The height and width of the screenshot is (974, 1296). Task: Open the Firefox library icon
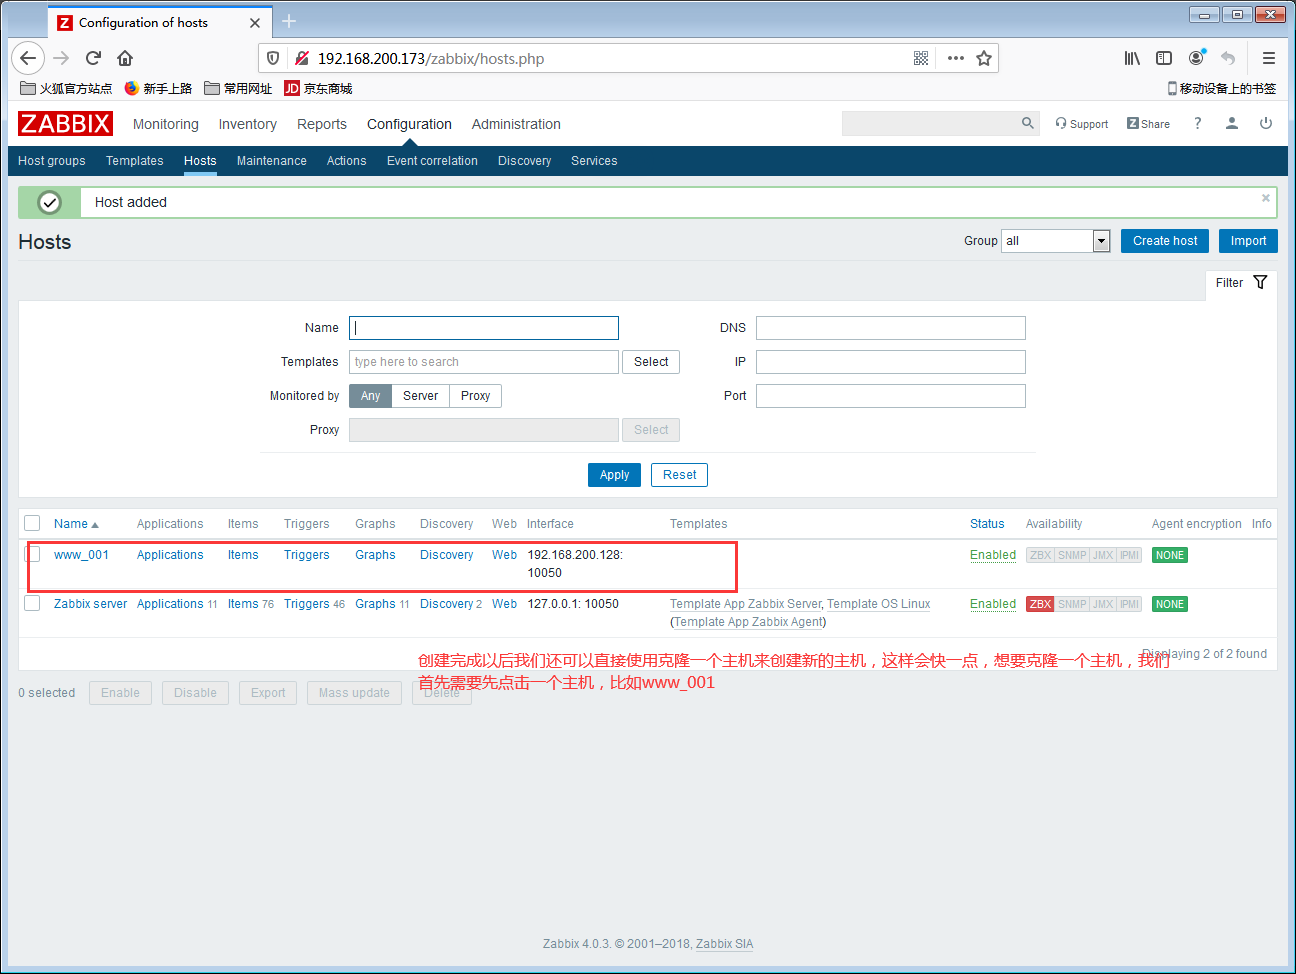tap(1132, 58)
